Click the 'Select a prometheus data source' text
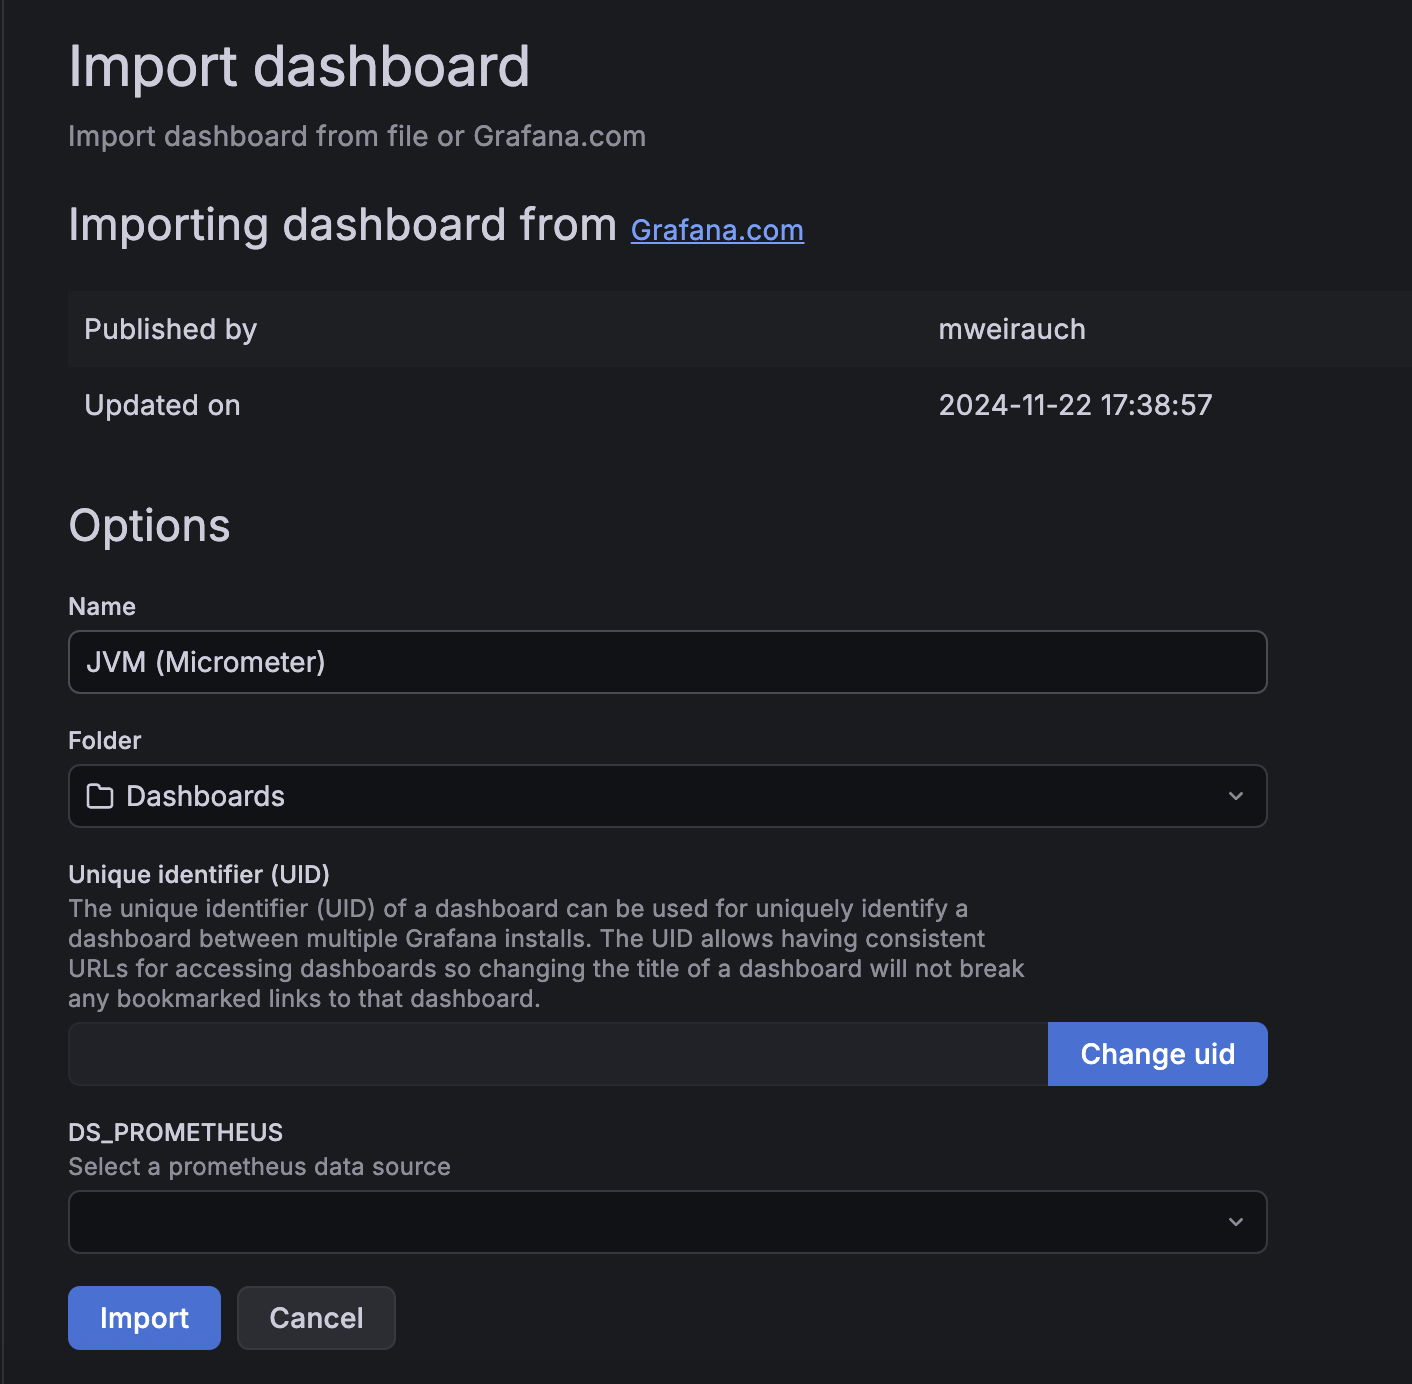The width and height of the screenshot is (1412, 1384). click(x=259, y=1166)
